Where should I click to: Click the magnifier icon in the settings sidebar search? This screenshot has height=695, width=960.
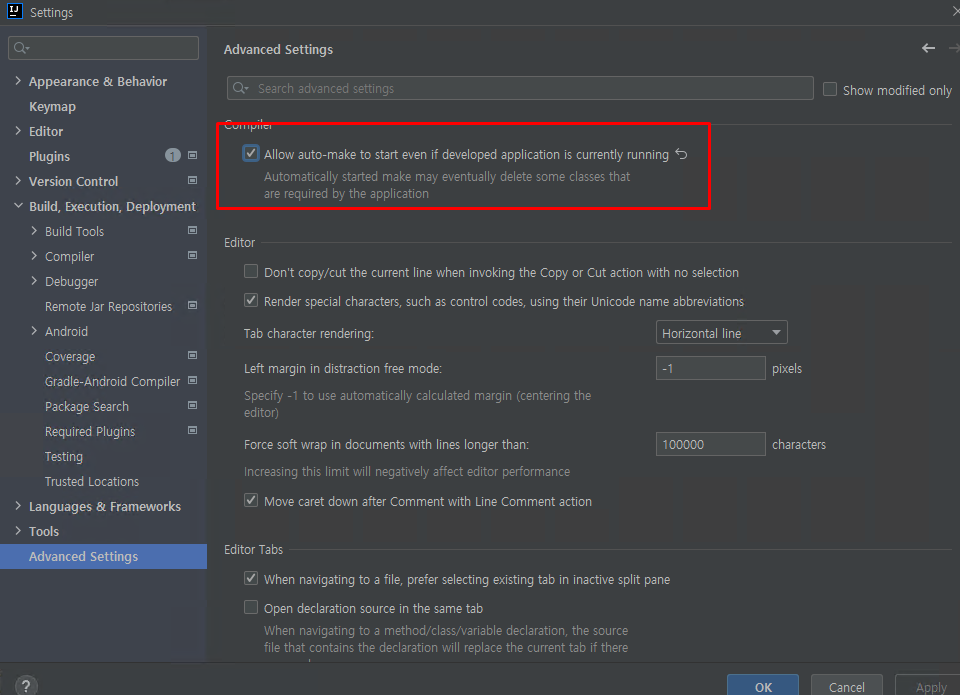point(18,47)
